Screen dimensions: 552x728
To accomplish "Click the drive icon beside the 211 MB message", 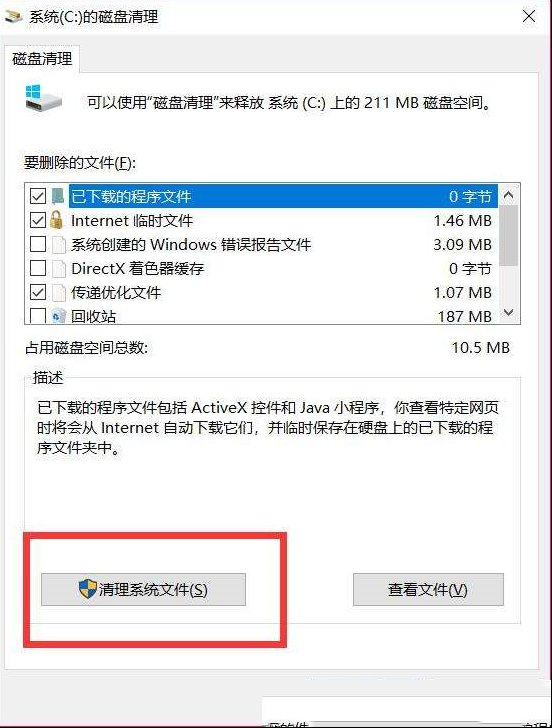I will [x=44, y=98].
